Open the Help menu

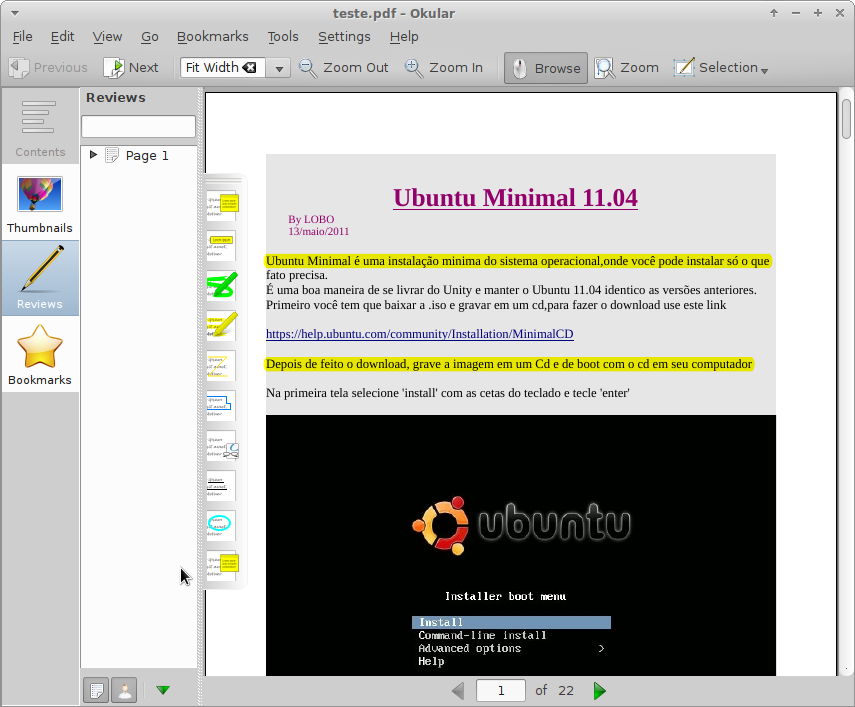coord(404,37)
